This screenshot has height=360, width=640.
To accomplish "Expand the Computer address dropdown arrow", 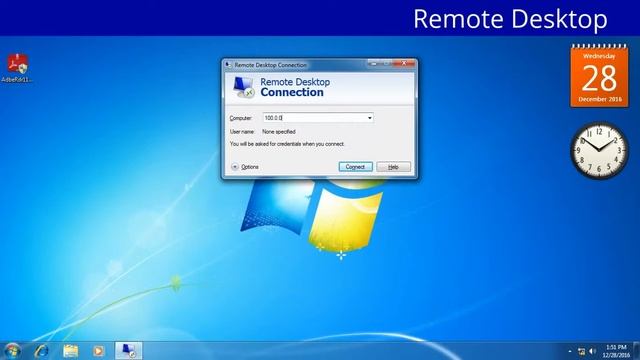I will click(x=369, y=118).
